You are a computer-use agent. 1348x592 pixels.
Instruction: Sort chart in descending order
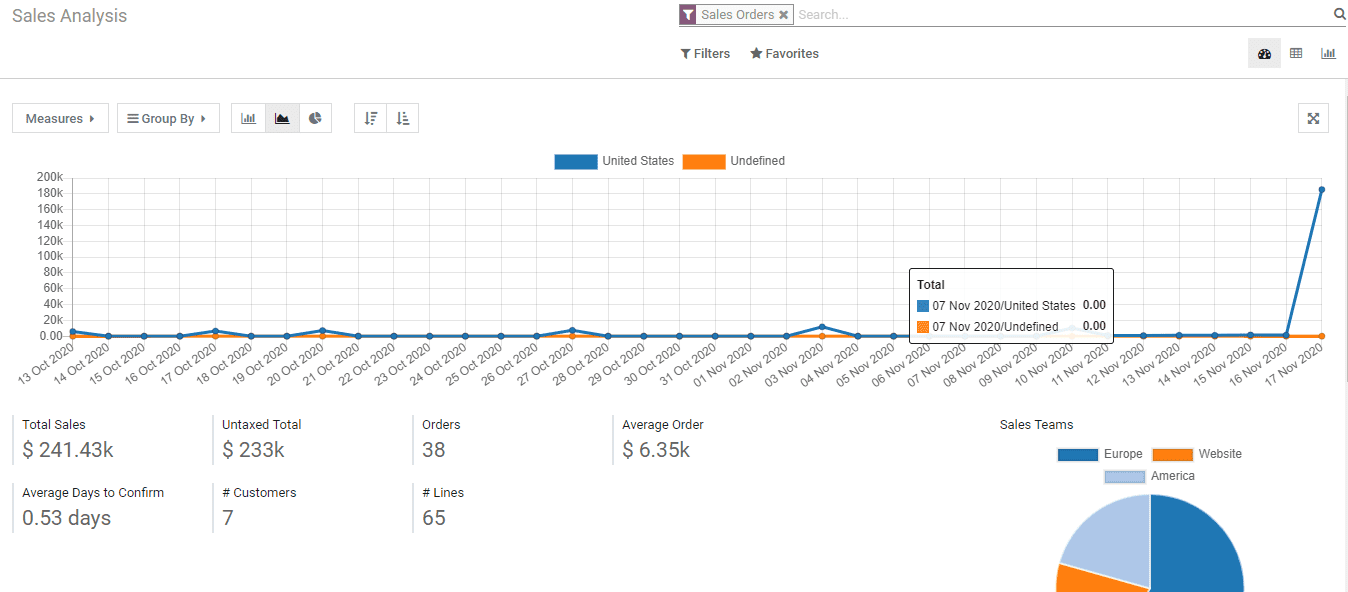point(371,118)
